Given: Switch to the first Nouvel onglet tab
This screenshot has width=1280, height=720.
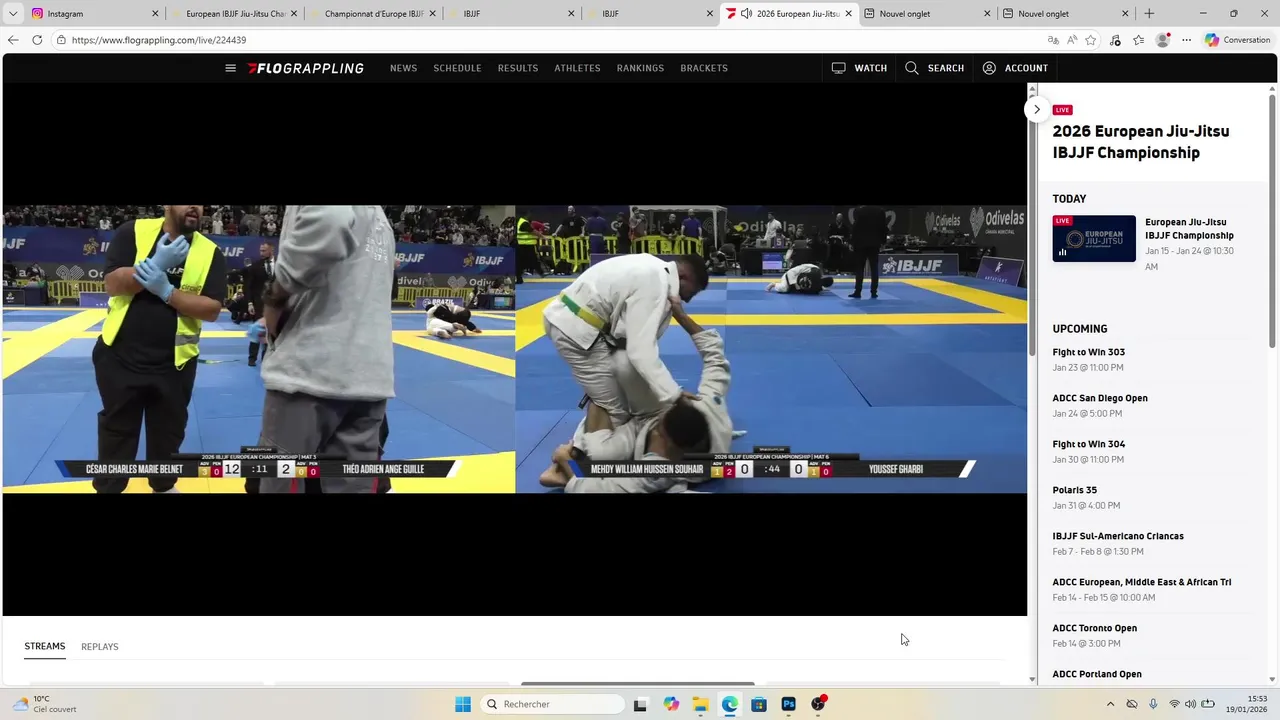Looking at the screenshot, I should (x=927, y=14).
